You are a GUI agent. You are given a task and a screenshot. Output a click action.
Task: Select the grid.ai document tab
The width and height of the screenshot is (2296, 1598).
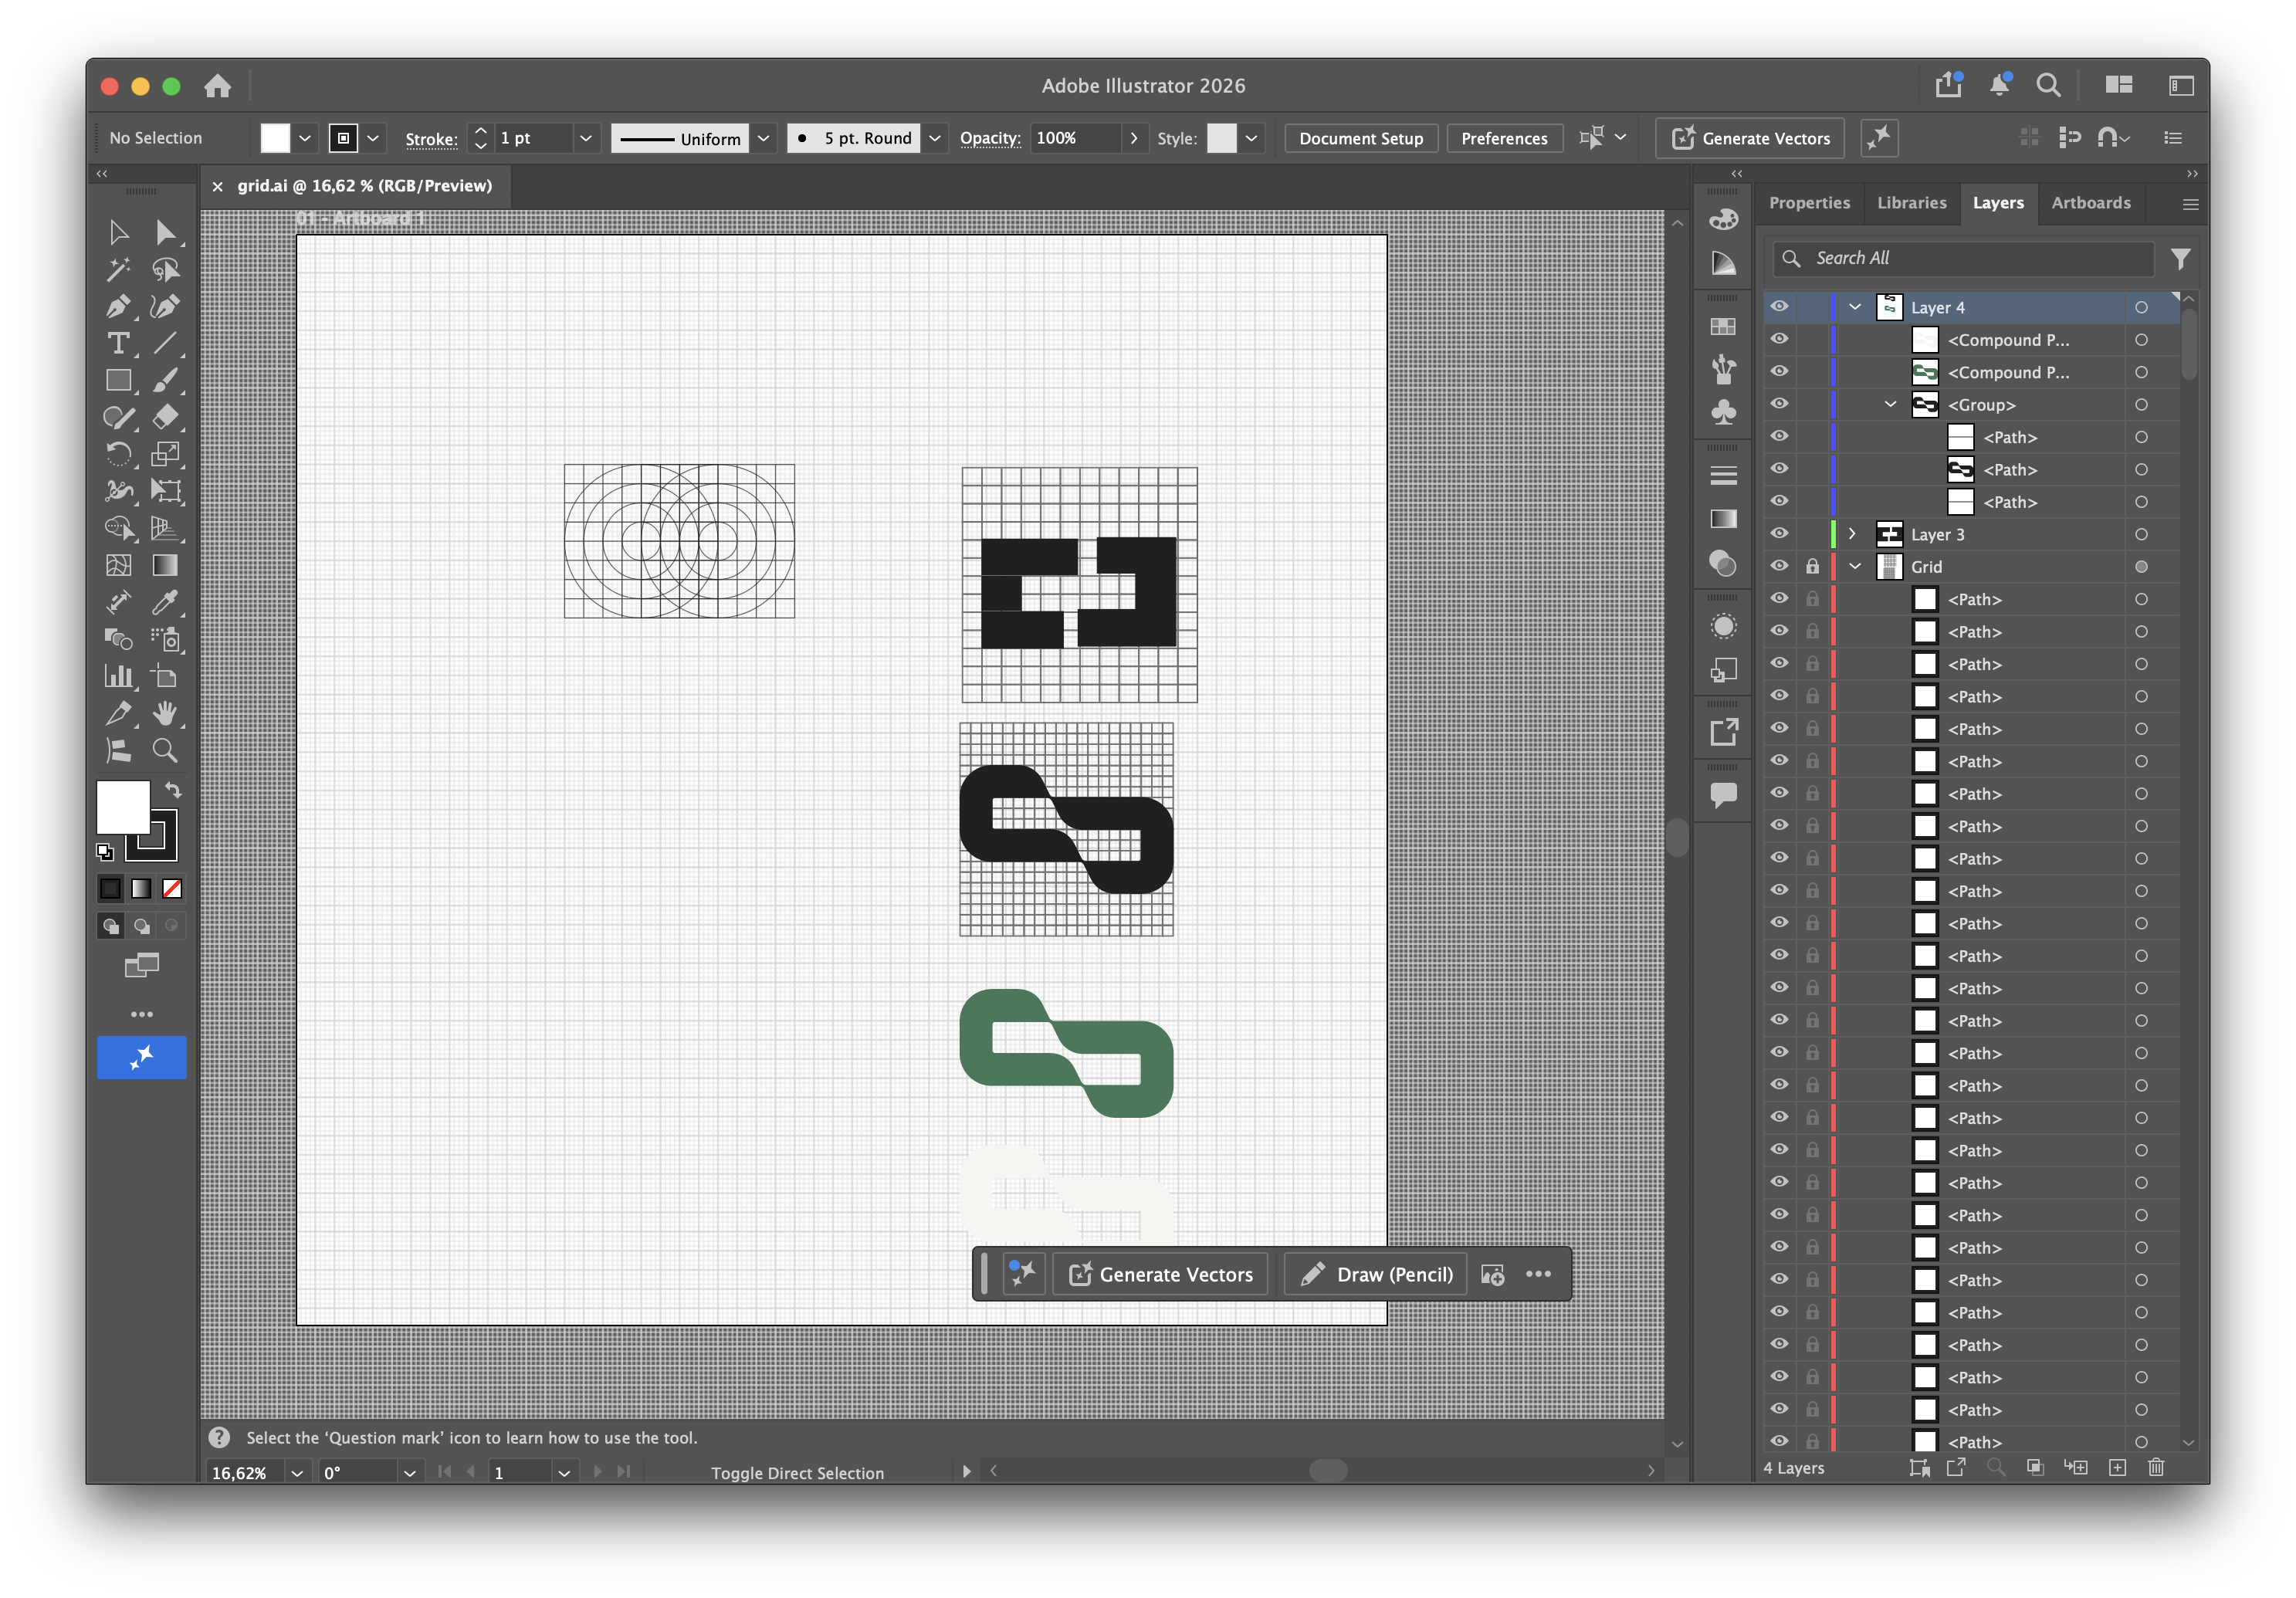pyautogui.click(x=364, y=185)
